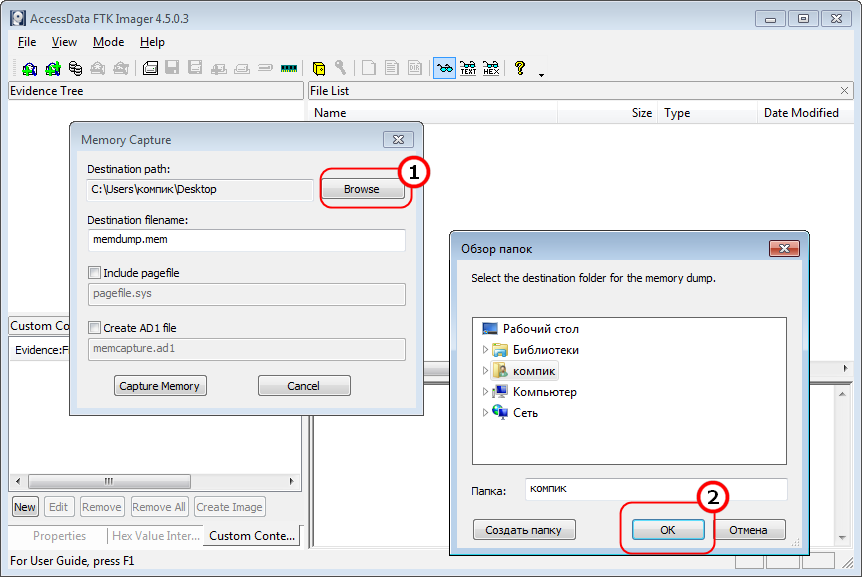Select Библиотеки folder in tree

point(545,349)
